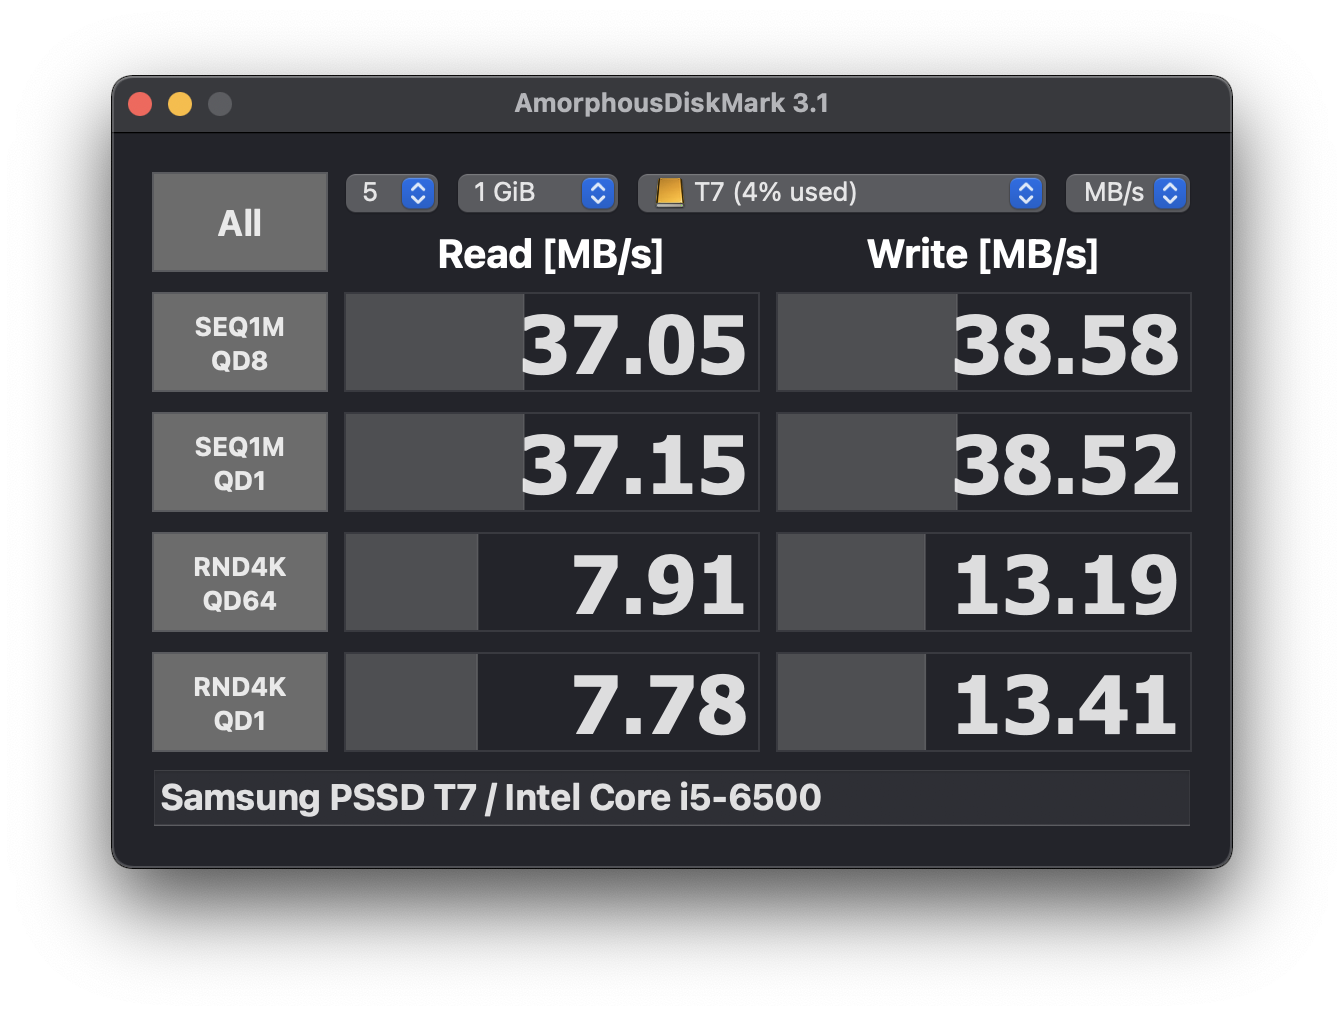1344x1016 pixels.
Task: Start the SEQ1M QD8 test
Action: 240,342
